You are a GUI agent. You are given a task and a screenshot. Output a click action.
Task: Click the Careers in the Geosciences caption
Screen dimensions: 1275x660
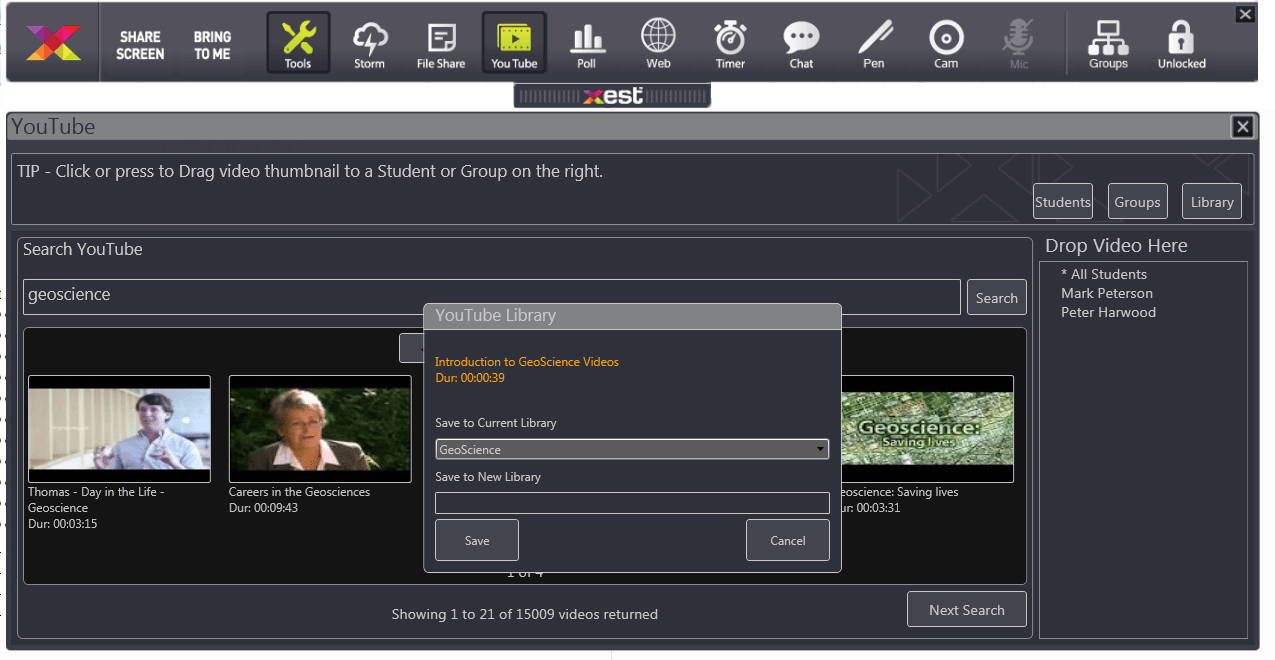pos(299,492)
